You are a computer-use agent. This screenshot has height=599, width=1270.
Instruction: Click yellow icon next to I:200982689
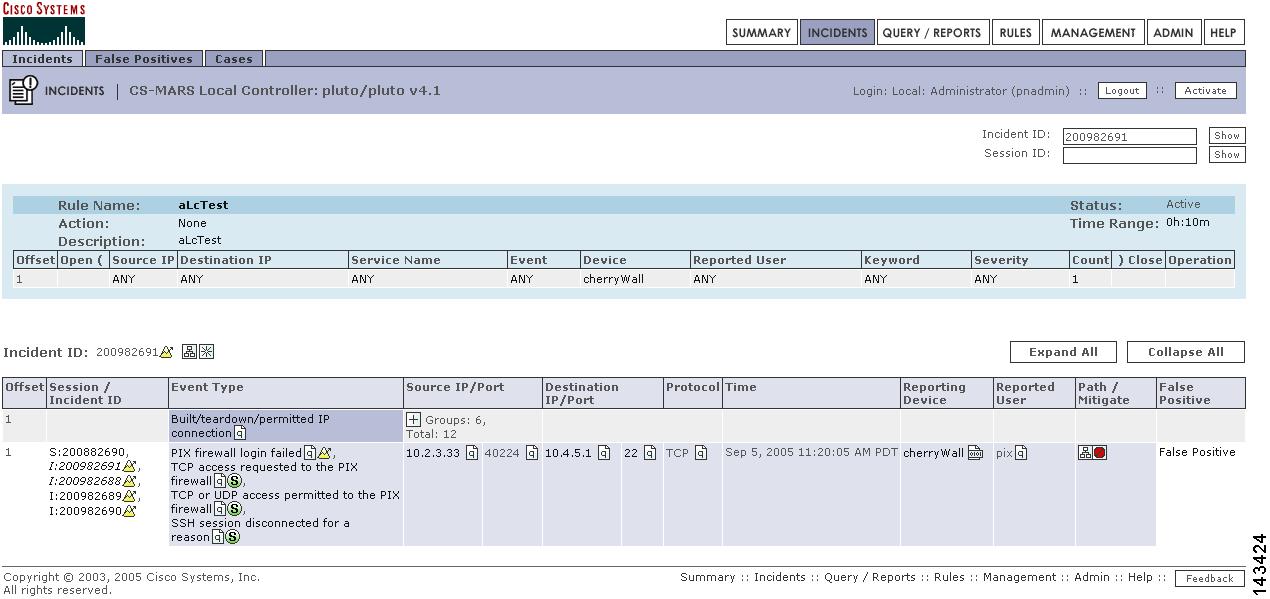(x=129, y=496)
